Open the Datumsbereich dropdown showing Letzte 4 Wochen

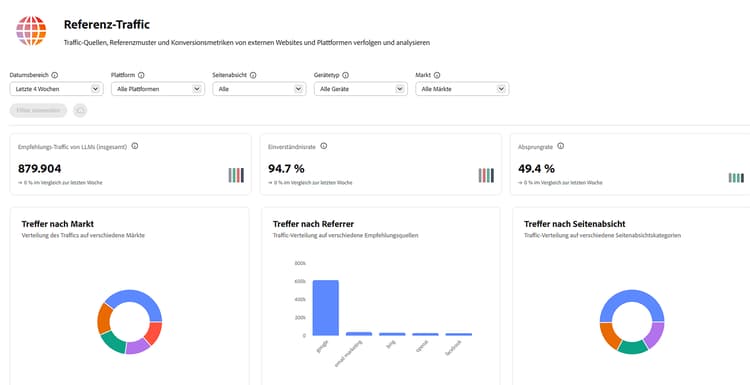pos(56,89)
